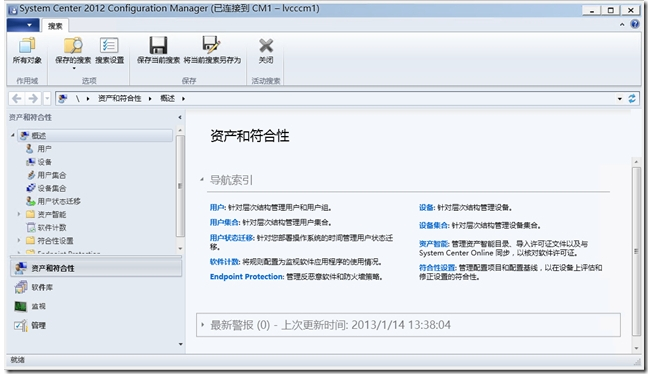
Task: Open the address bar history dropdown
Action: coord(619,98)
